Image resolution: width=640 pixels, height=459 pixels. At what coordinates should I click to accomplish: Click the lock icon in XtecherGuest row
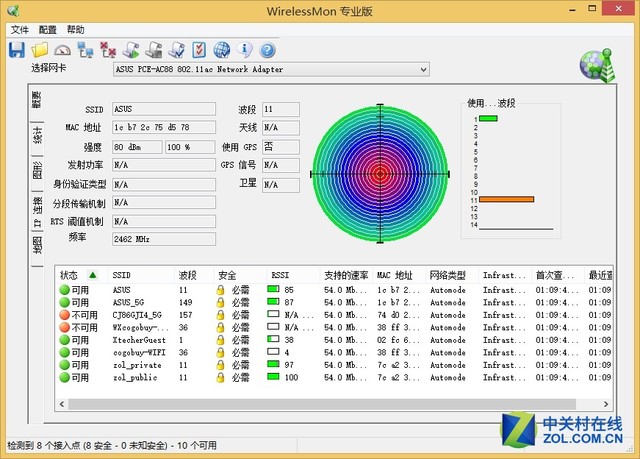point(220,340)
